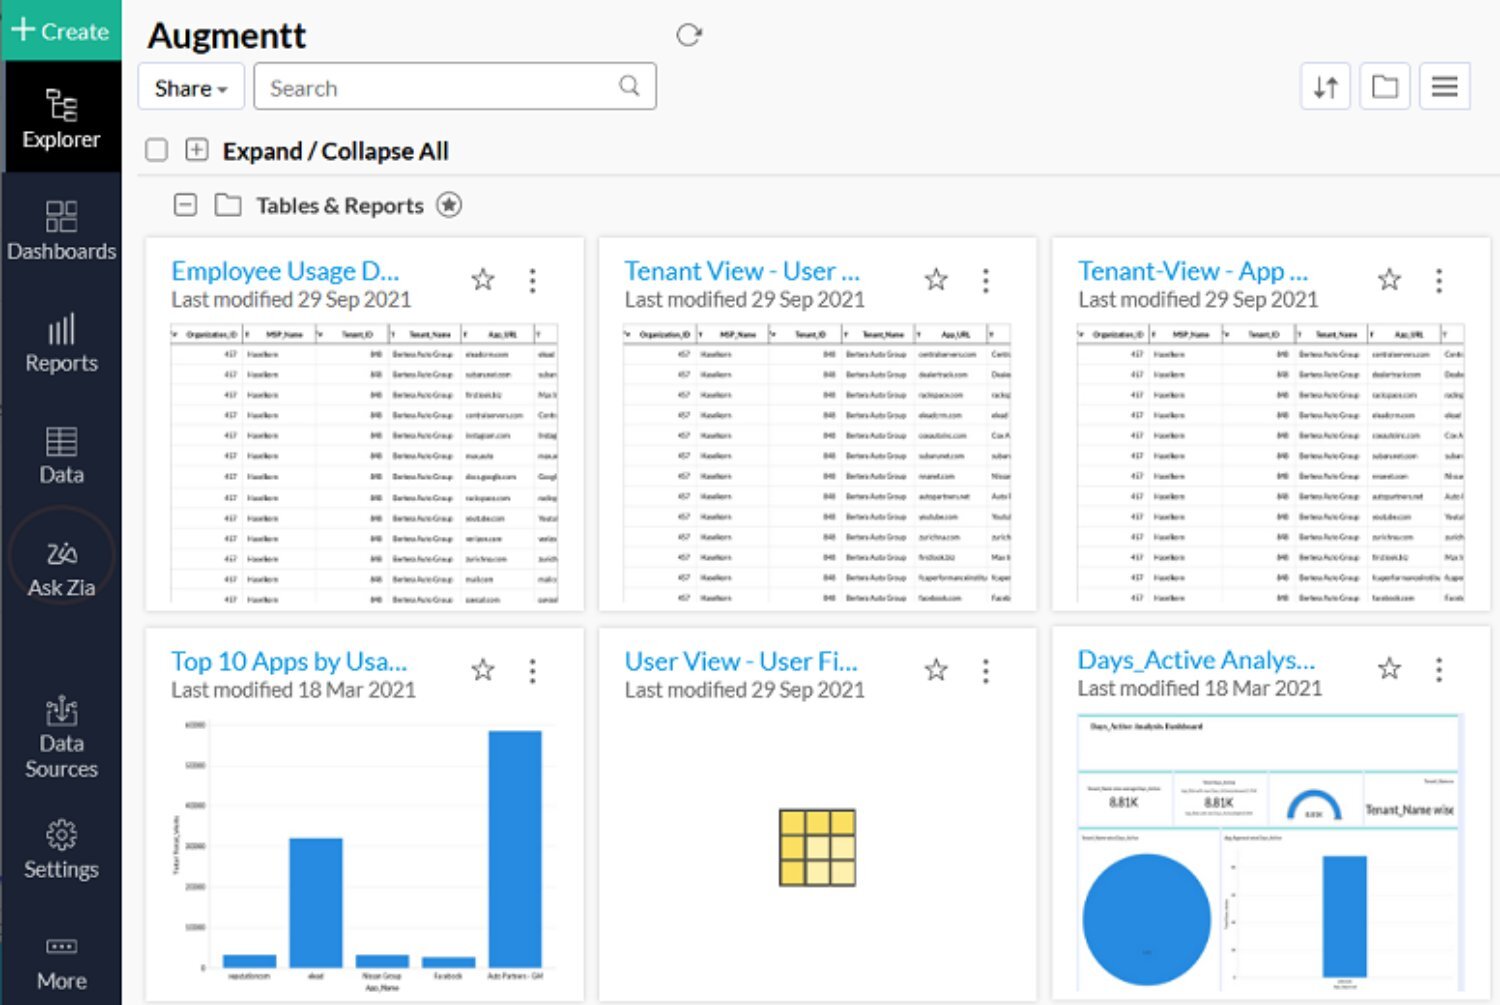Open Tenant-View - App table thumbnail

click(1271, 463)
